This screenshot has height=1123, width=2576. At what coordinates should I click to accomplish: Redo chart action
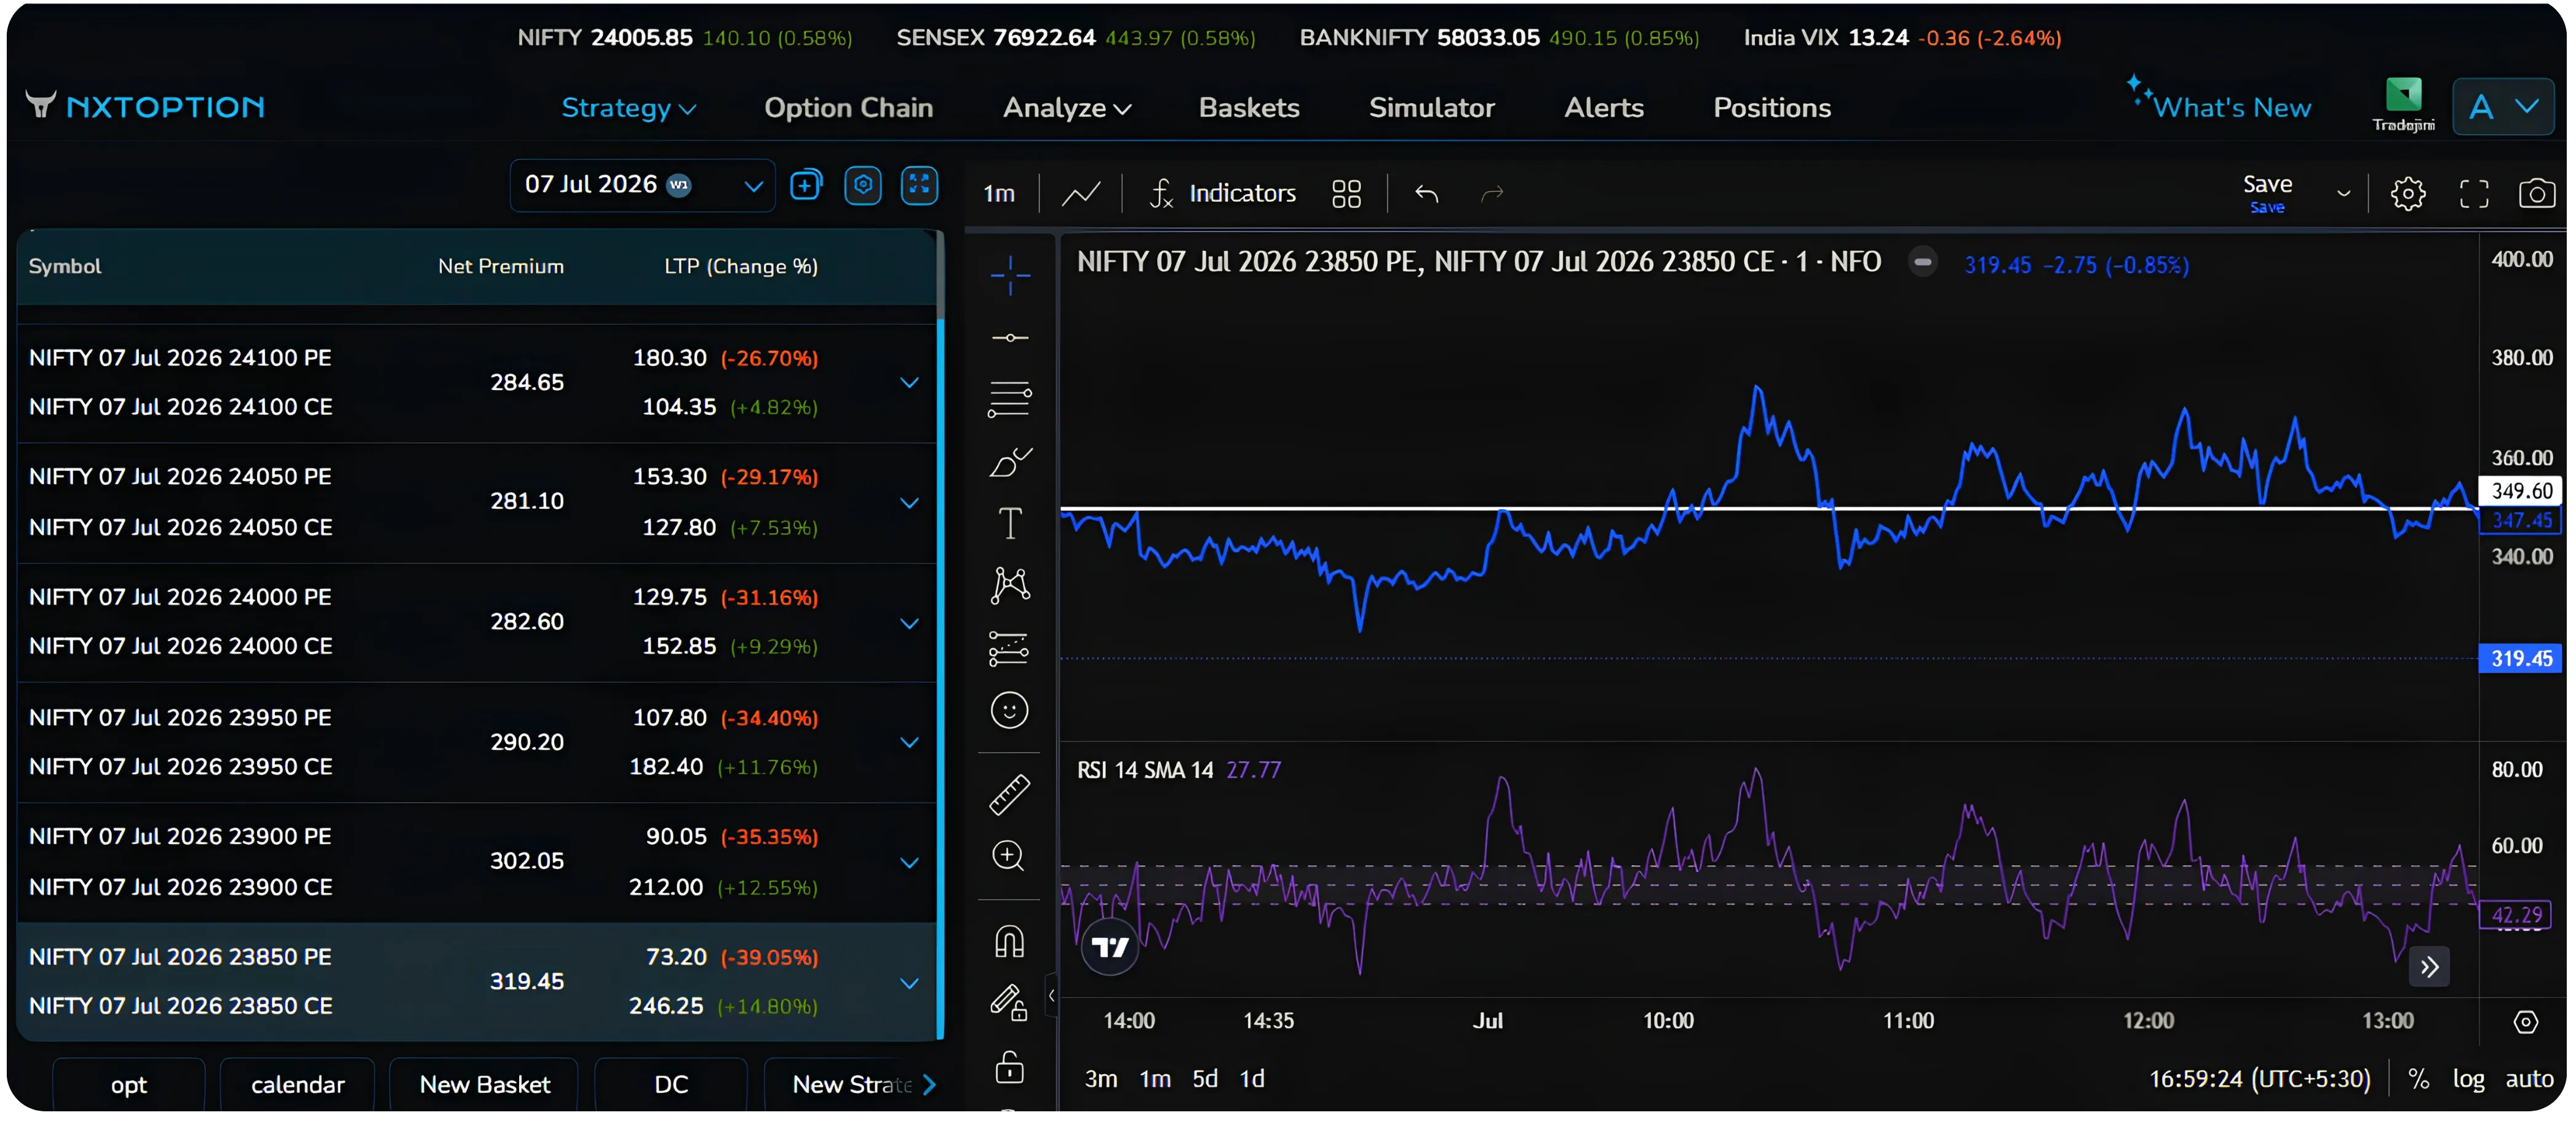pyautogui.click(x=1492, y=193)
